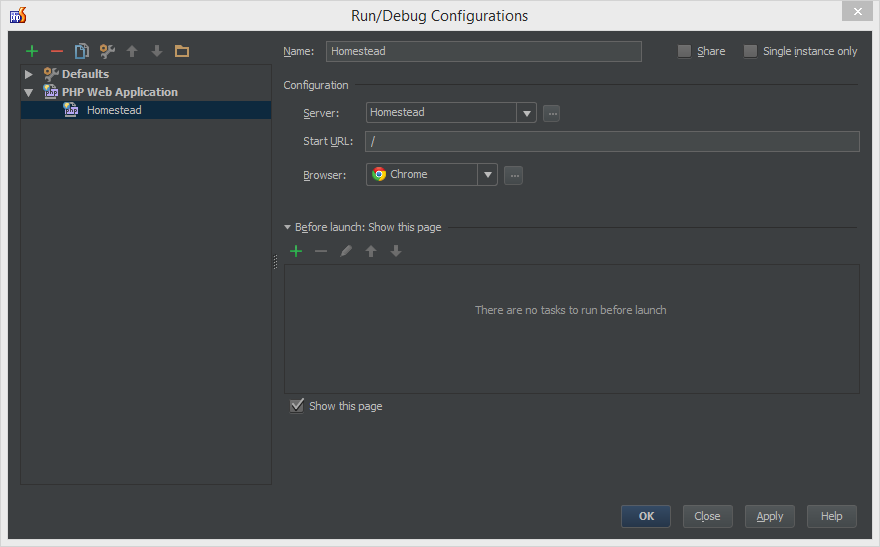Remove selected configuration with red minus
The image size is (880, 547).
57,51
